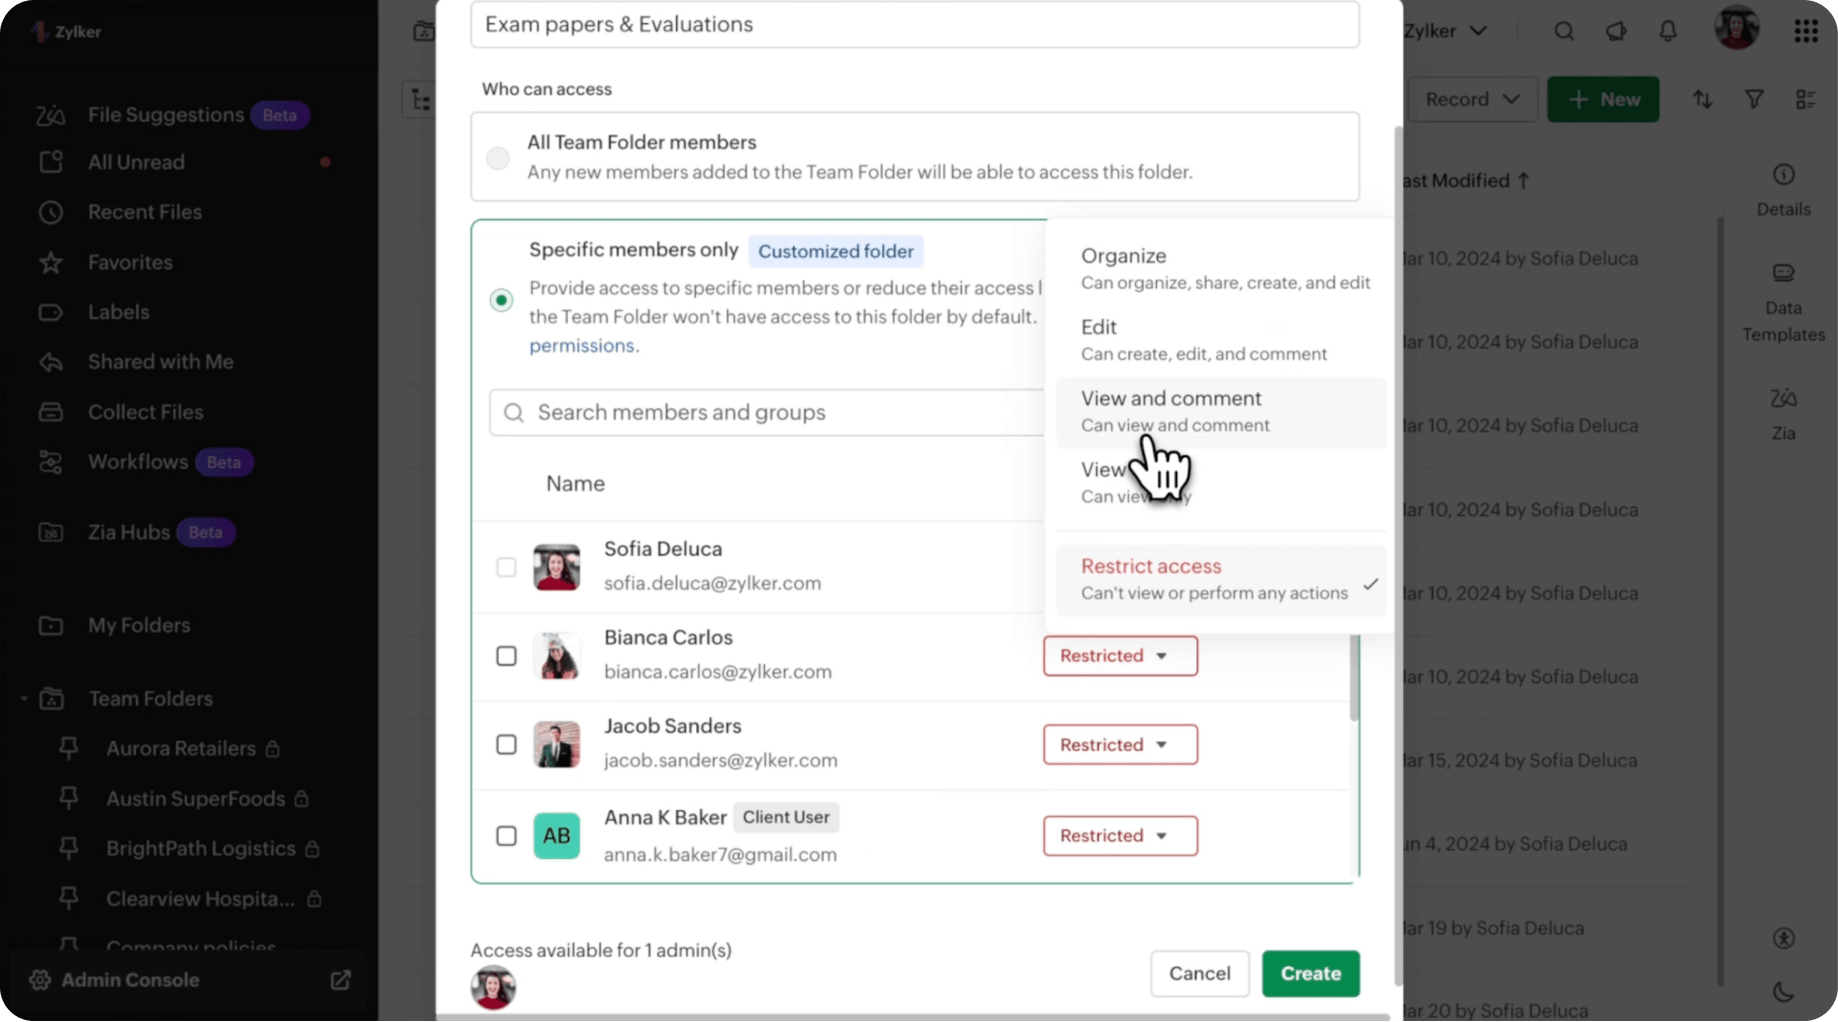The image size is (1838, 1022).
Task: Open Workflows from the sidebar
Action: (140, 461)
